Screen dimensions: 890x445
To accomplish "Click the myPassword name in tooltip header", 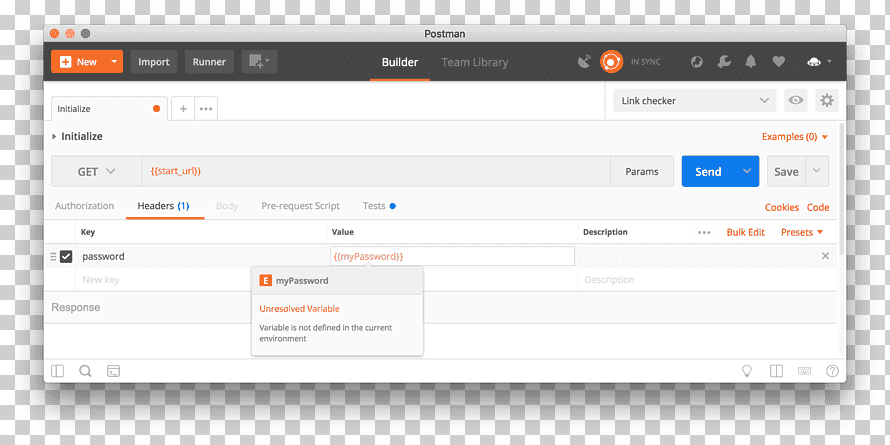I will (x=302, y=280).
